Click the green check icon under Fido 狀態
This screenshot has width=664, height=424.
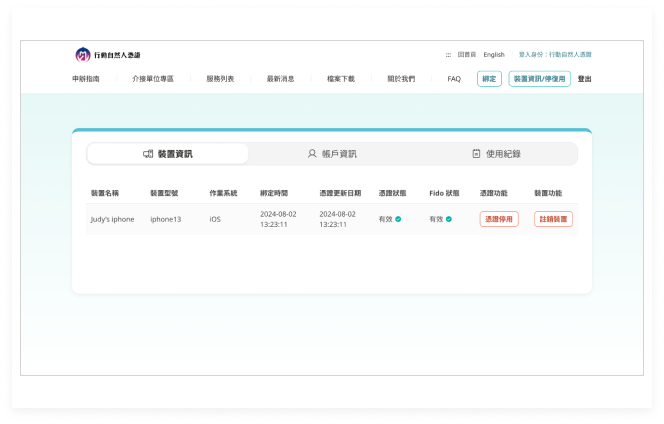pos(448,219)
